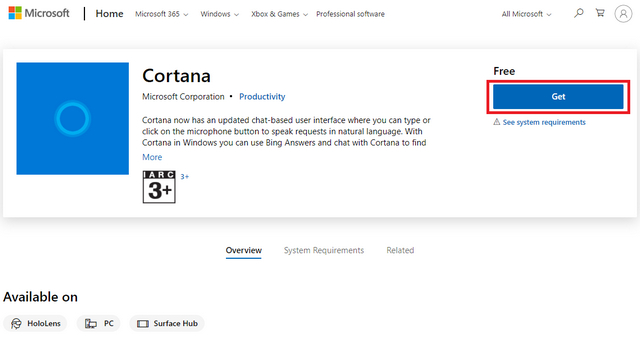
Task: Go to the Home link
Action: pyautogui.click(x=109, y=13)
